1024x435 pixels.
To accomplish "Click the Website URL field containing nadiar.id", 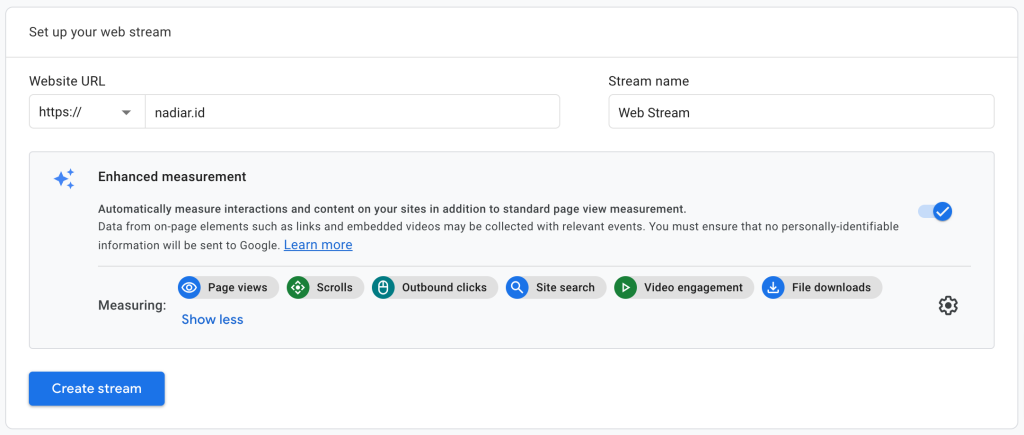I will [x=351, y=112].
